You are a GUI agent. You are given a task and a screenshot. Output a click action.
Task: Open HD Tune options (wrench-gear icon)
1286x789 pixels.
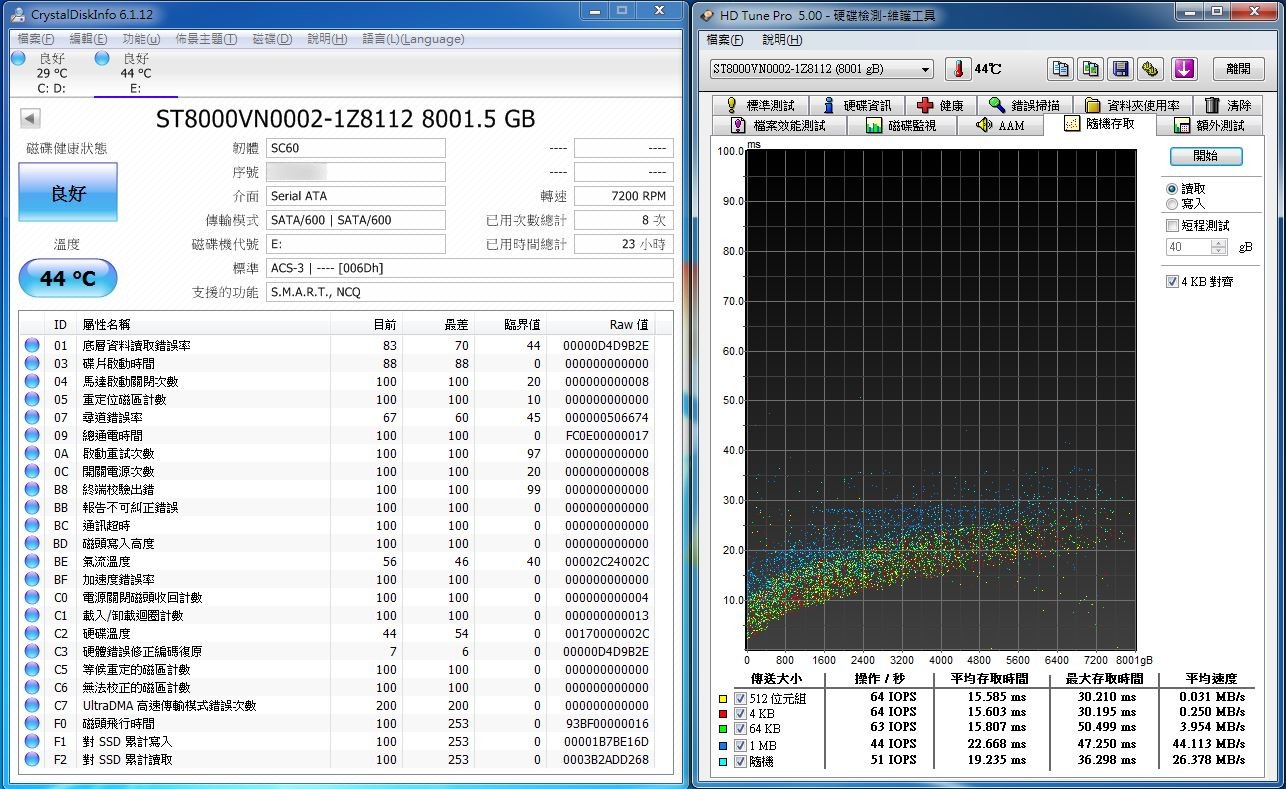pyautogui.click(x=1152, y=69)
